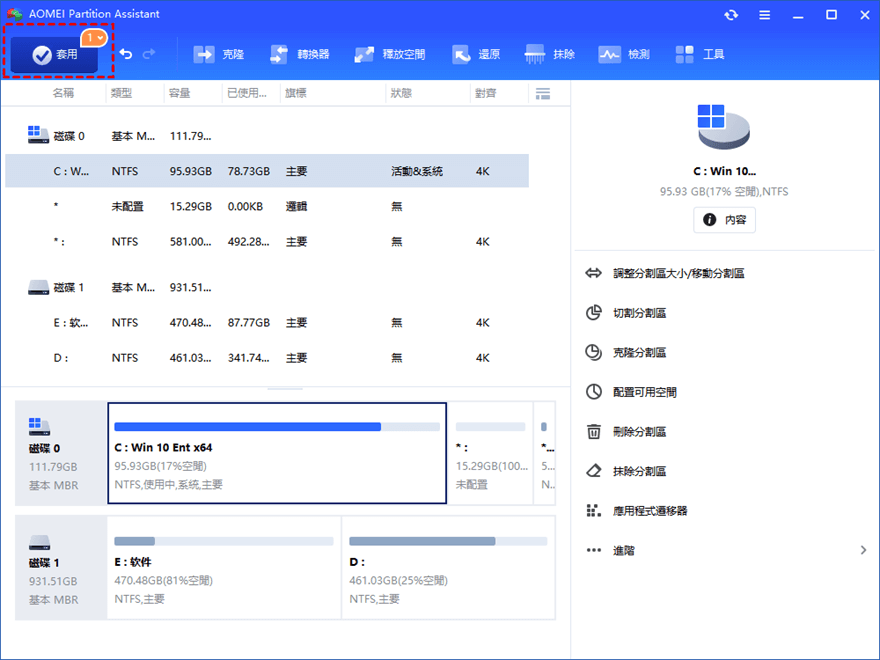Click the split partition pie icon
The width and height of the screenshot is (880, 660).
[593, 313]
